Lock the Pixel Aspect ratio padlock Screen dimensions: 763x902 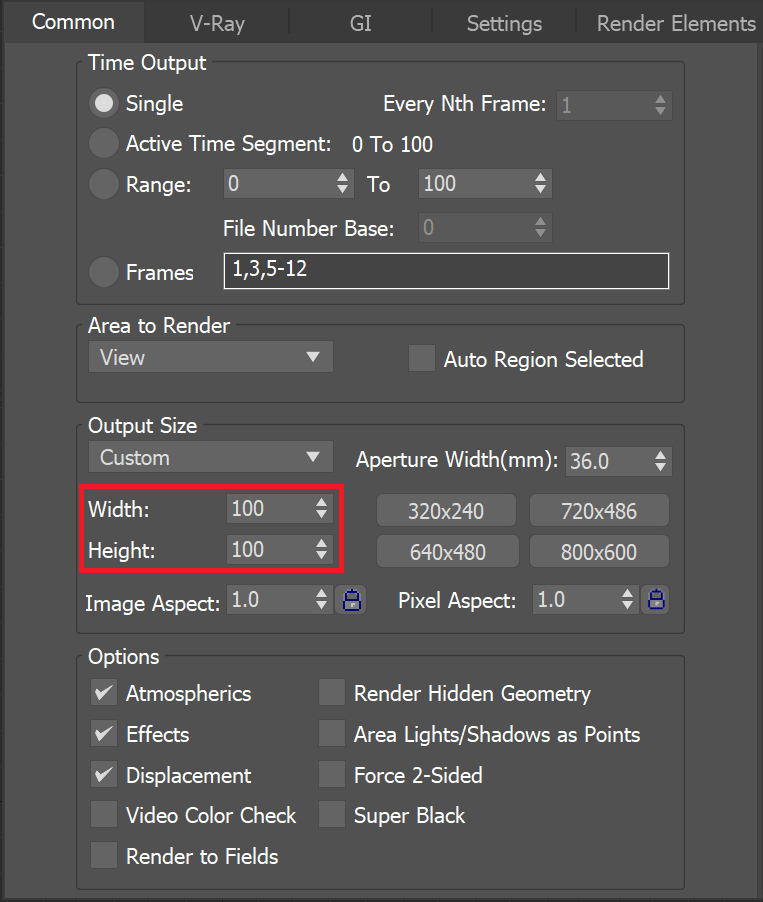(655, 599)
